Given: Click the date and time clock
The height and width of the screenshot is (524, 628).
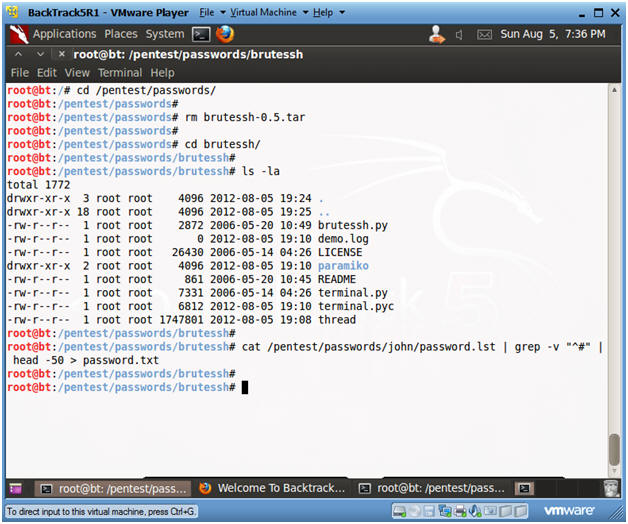Looking at the screenshot, I should click(553, 34).
